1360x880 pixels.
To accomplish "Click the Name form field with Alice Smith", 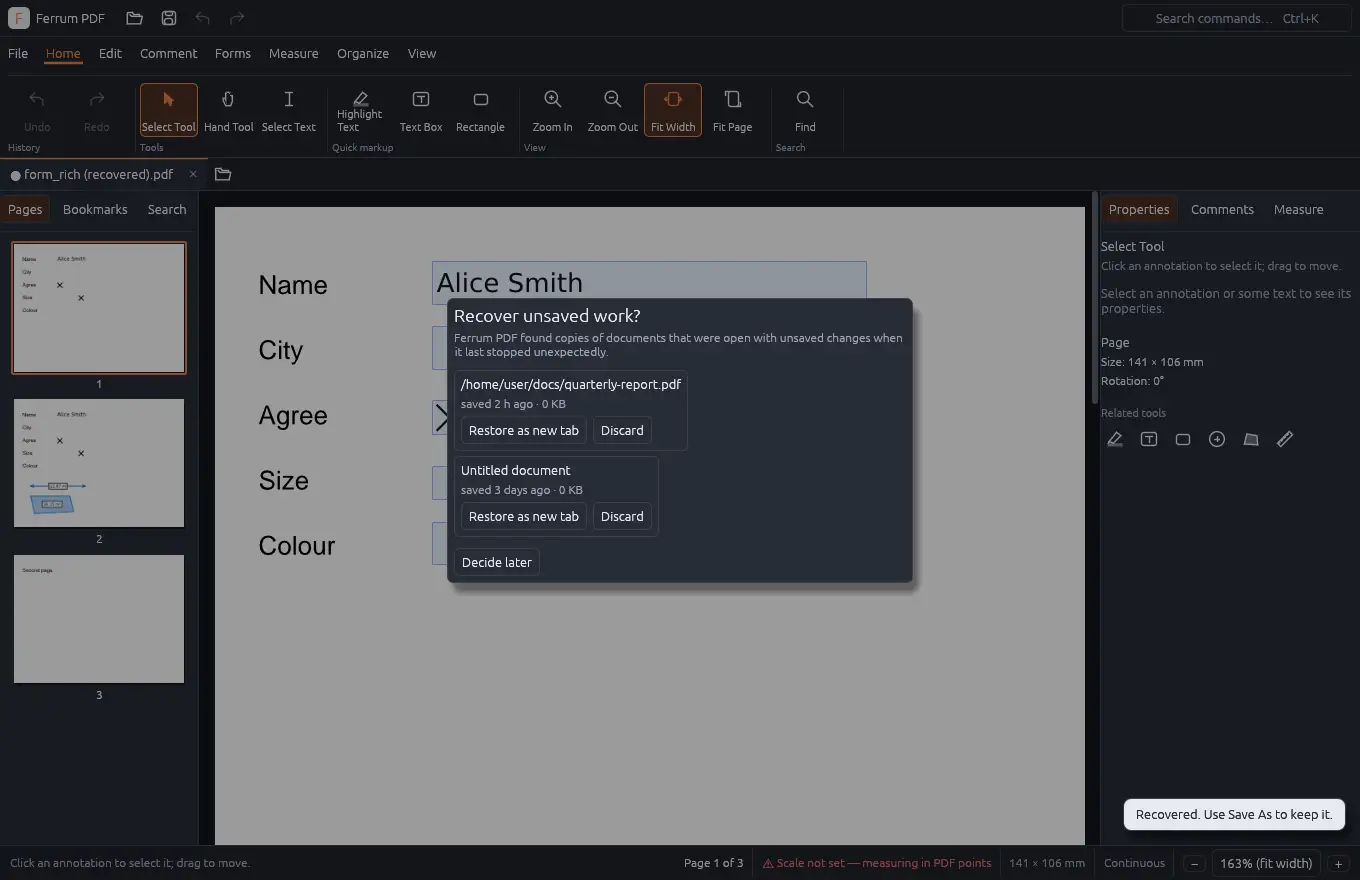I will (x=649, y=282).
